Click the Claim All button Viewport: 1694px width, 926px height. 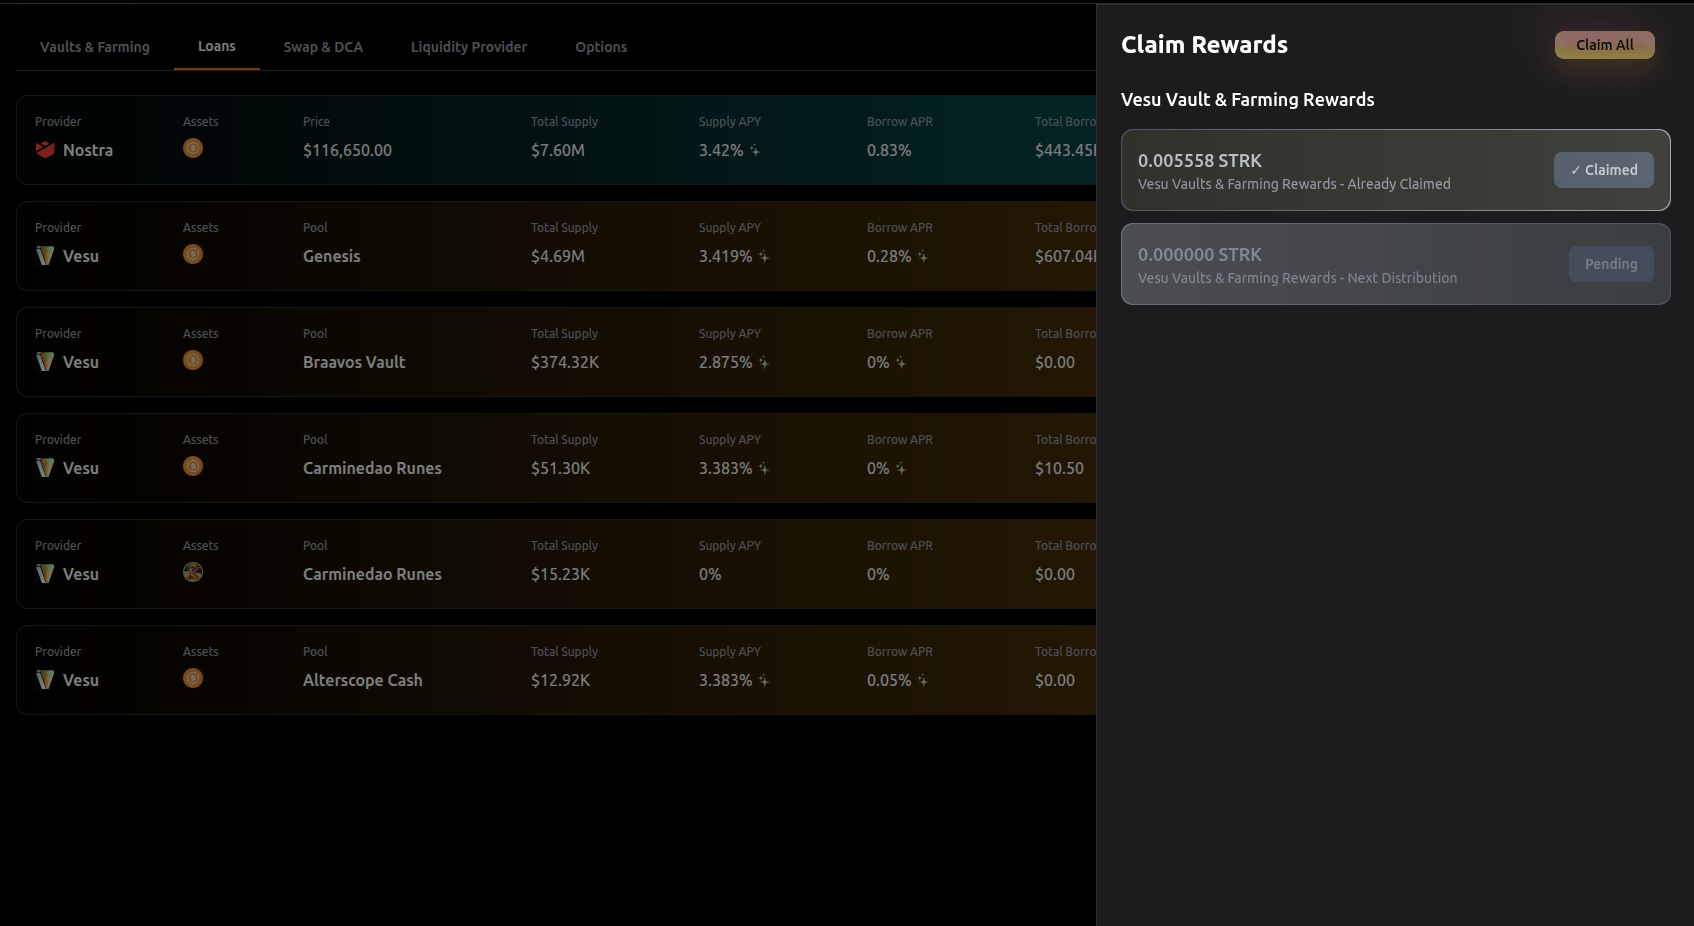pyautogui.click(x=1605, y=45)
